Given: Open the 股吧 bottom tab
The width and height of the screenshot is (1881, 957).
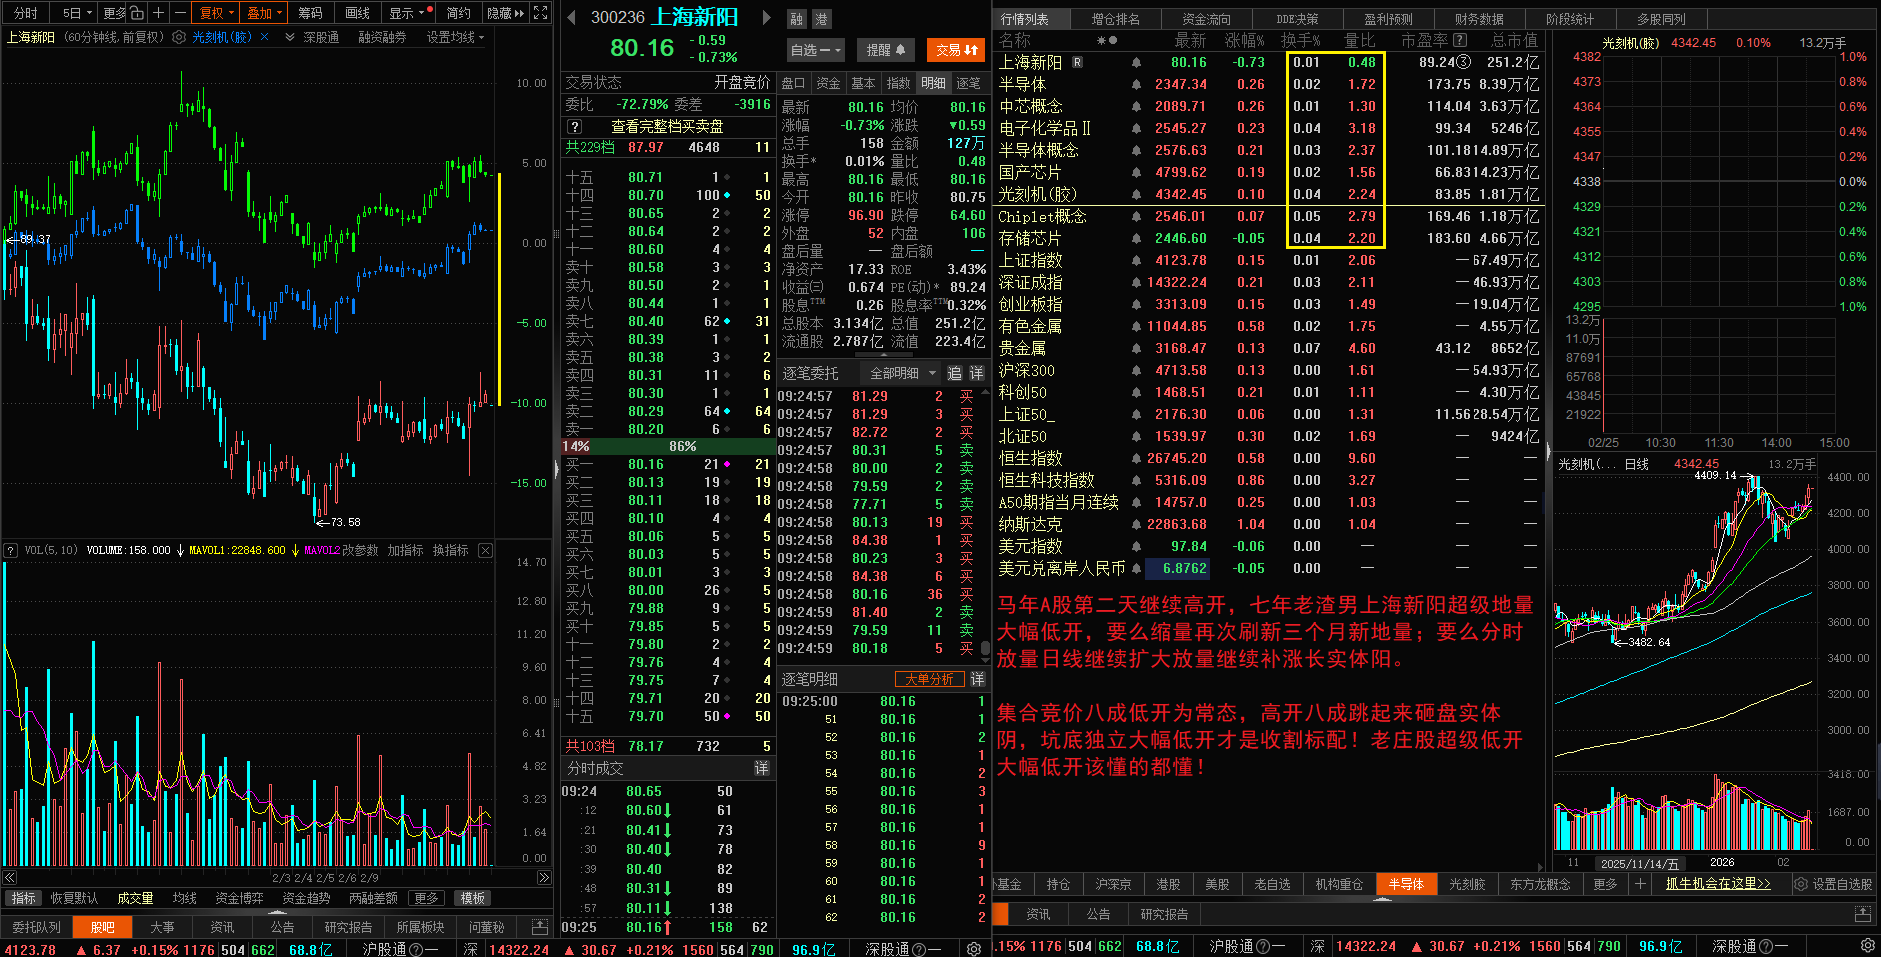Looking at the screenshot, I should tap(103, 927).
